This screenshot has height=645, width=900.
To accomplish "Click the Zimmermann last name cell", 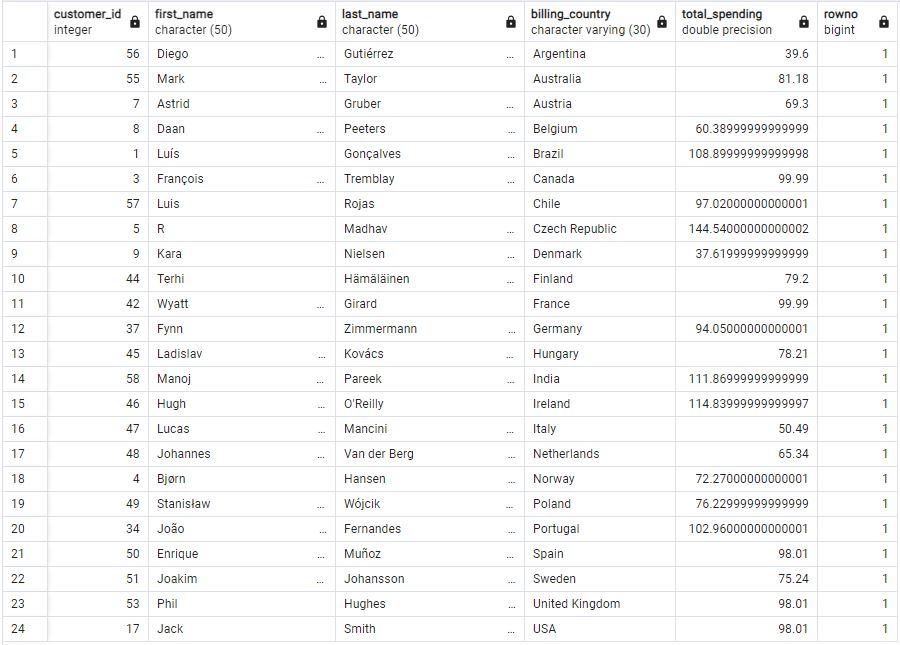I will point(430,329).
